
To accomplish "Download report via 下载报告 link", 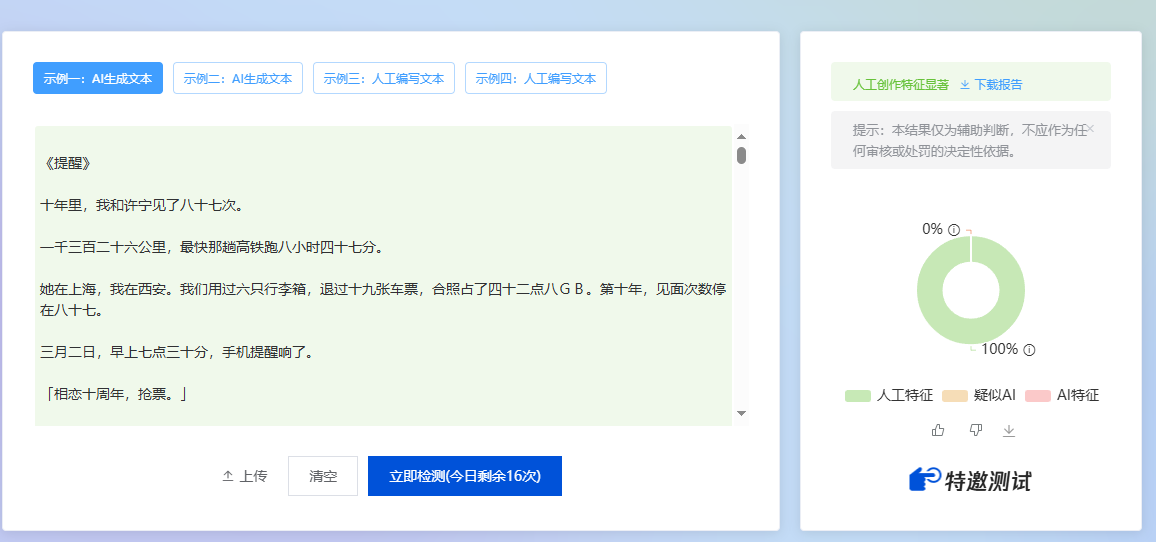I will 991,84.
